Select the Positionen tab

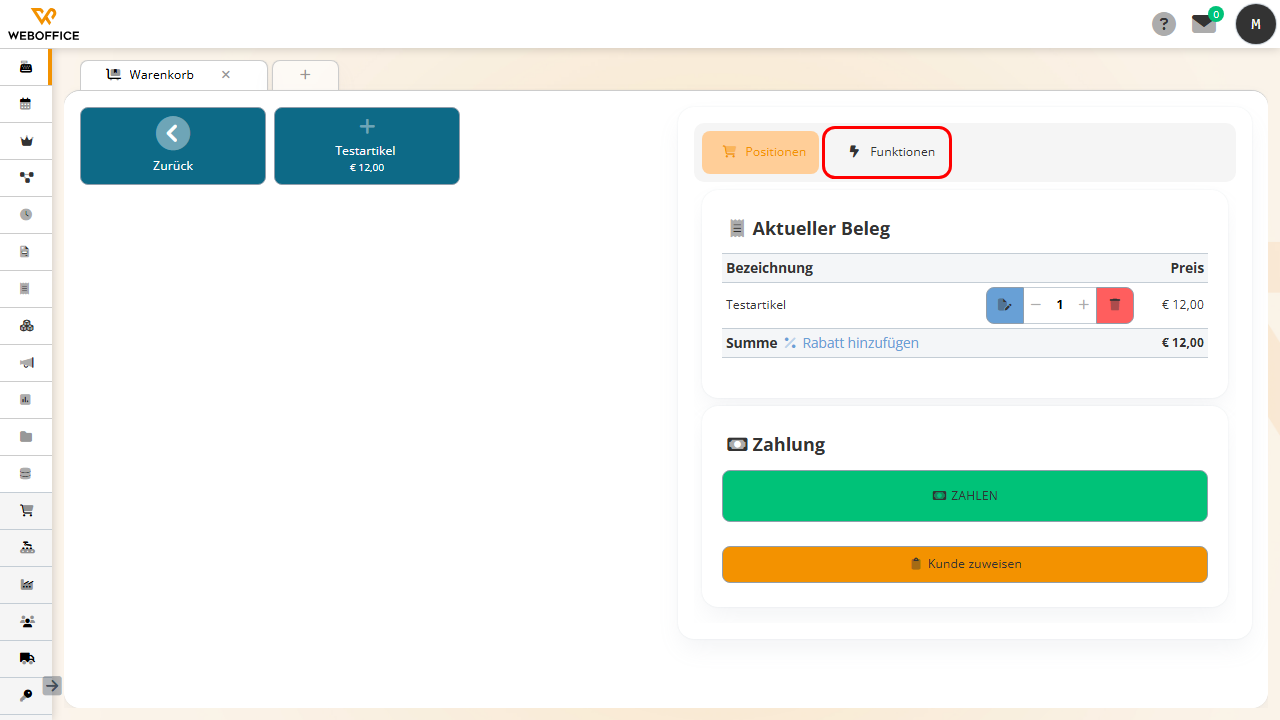tap(760, 152)
